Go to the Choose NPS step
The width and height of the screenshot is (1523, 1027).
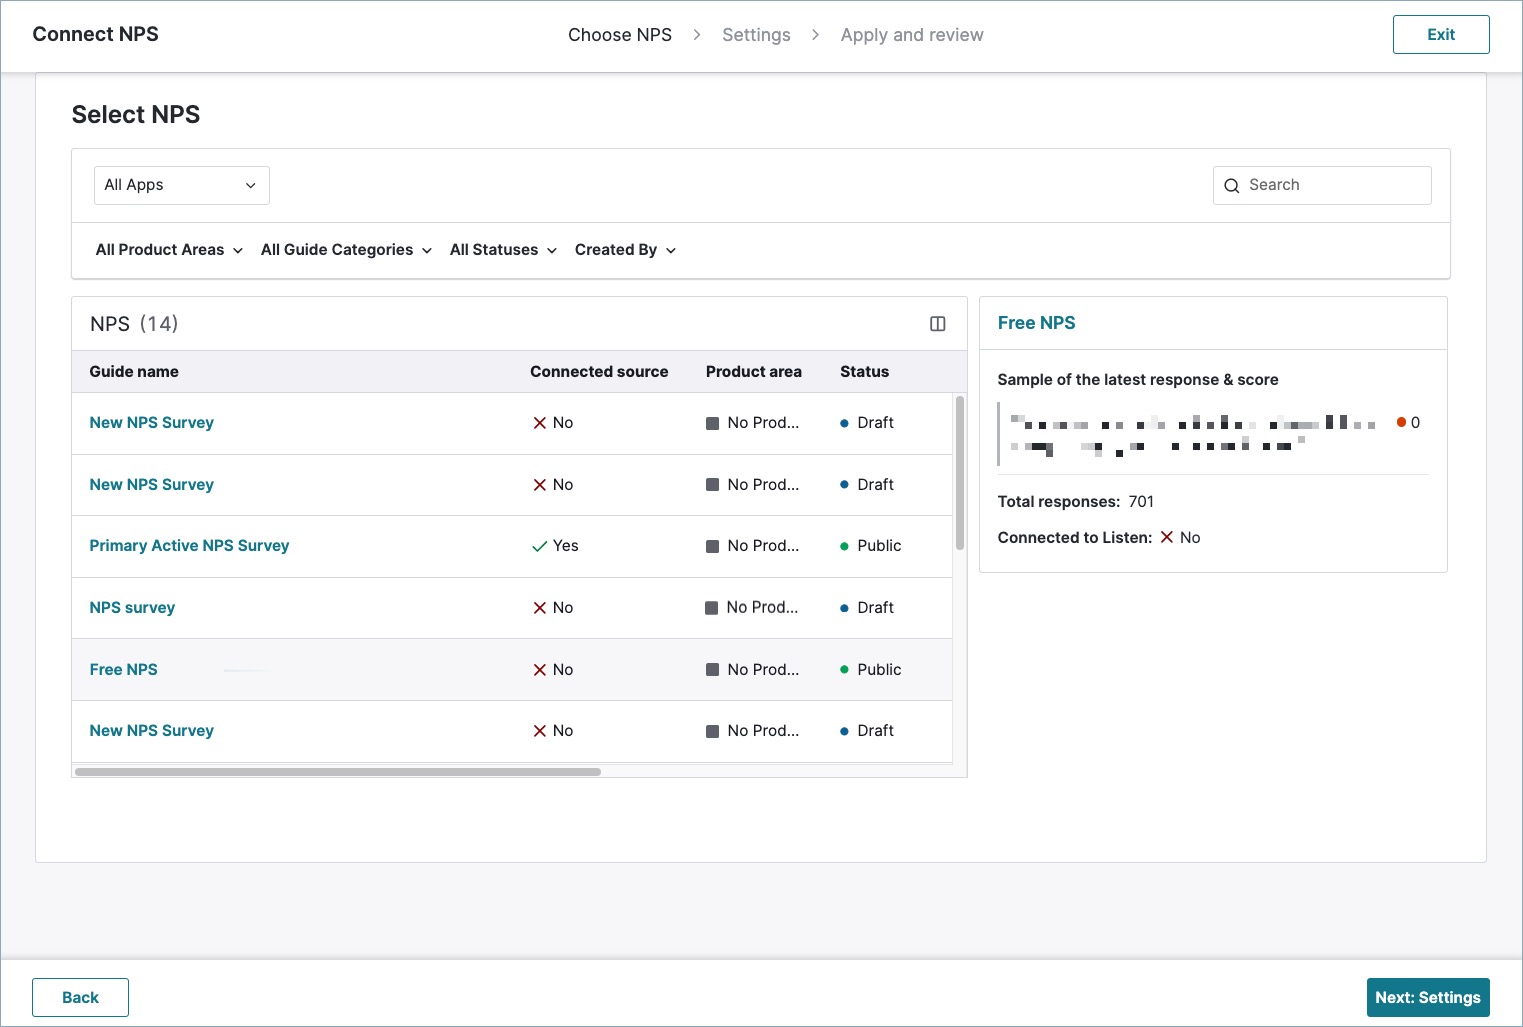coord(620,35)
